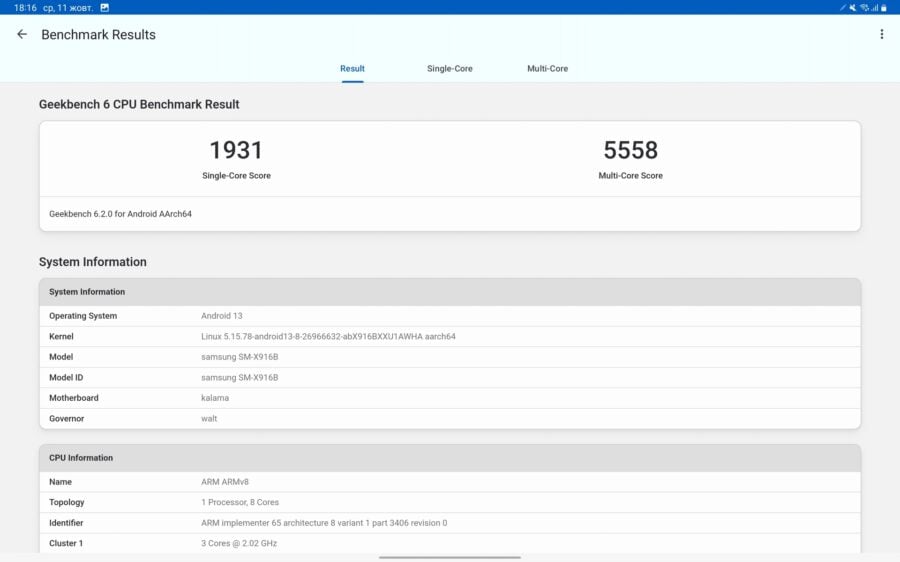Tap the bottom navigation gesture handle
Image resolution: width=900 pixels, height=562 pixels.
tap(449, 557)
